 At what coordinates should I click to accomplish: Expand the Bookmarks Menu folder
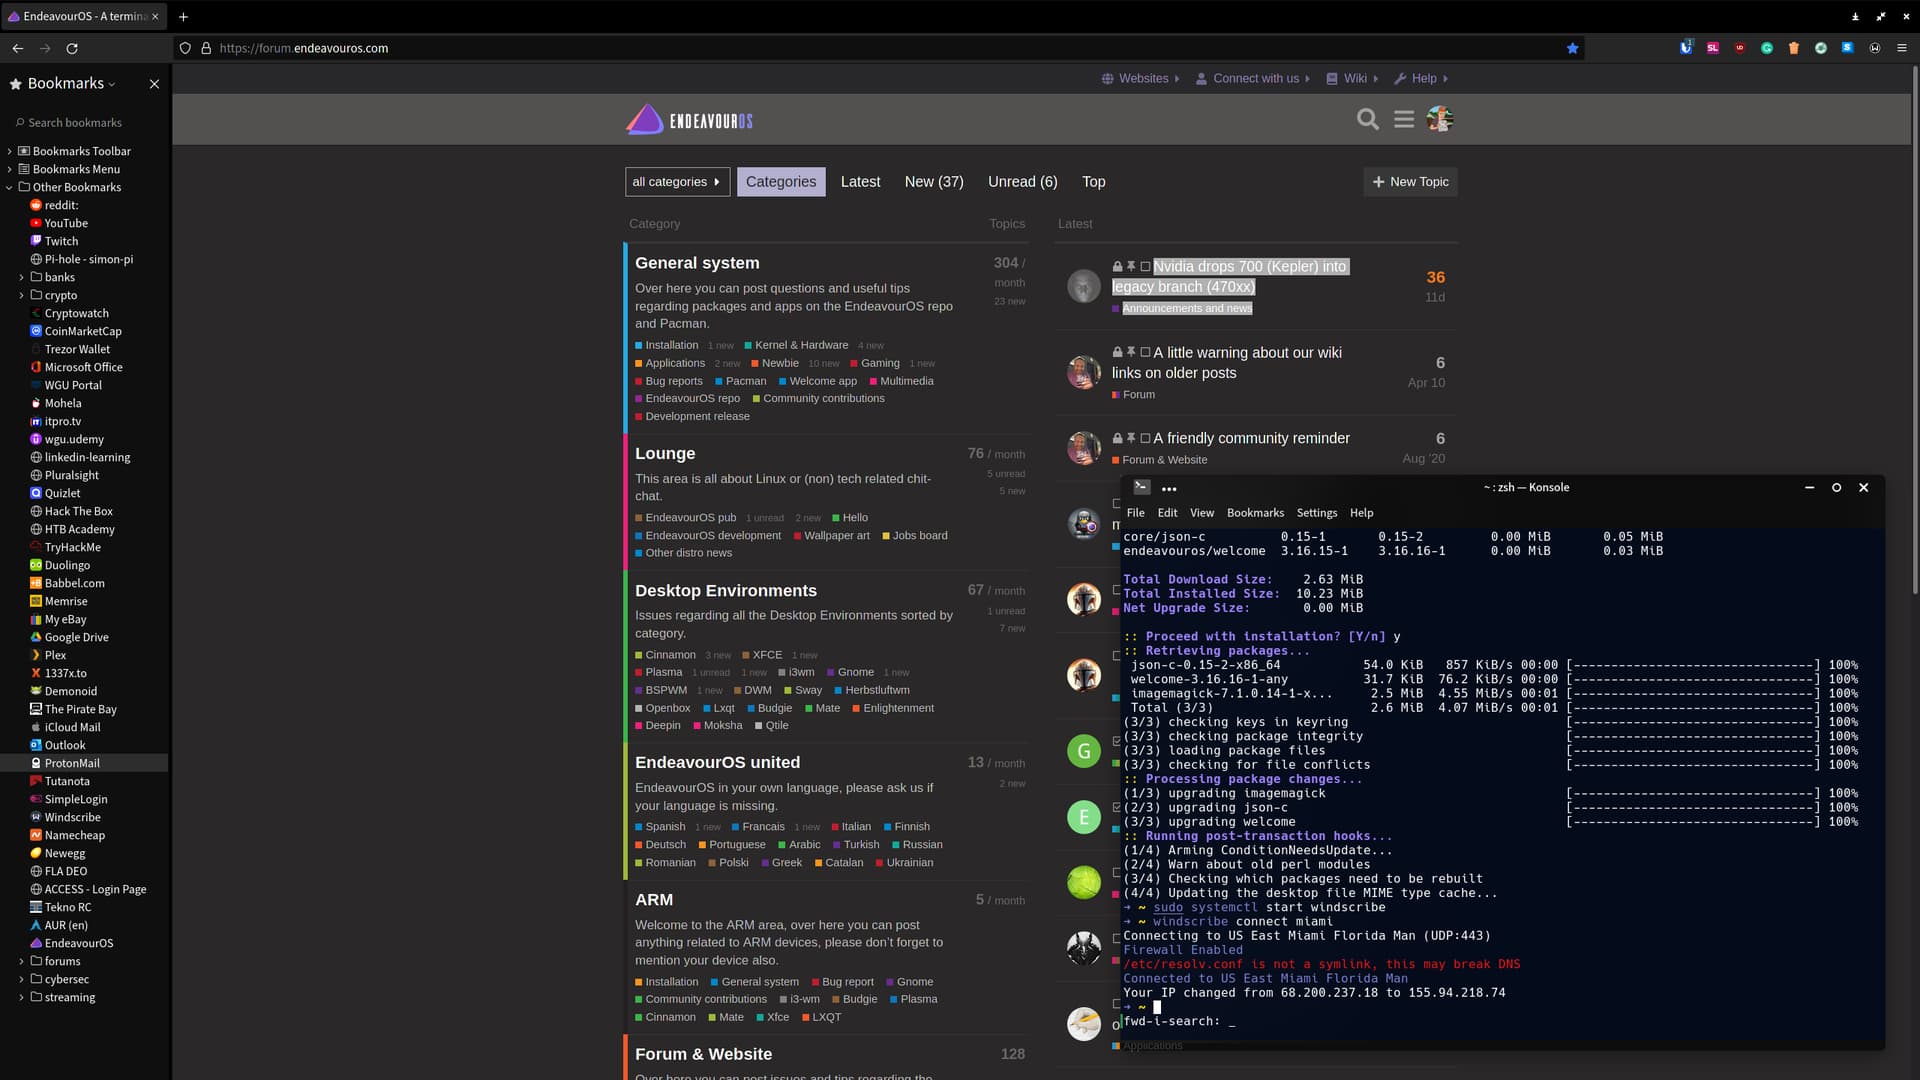pyautogui.click(x=10, y=169)
